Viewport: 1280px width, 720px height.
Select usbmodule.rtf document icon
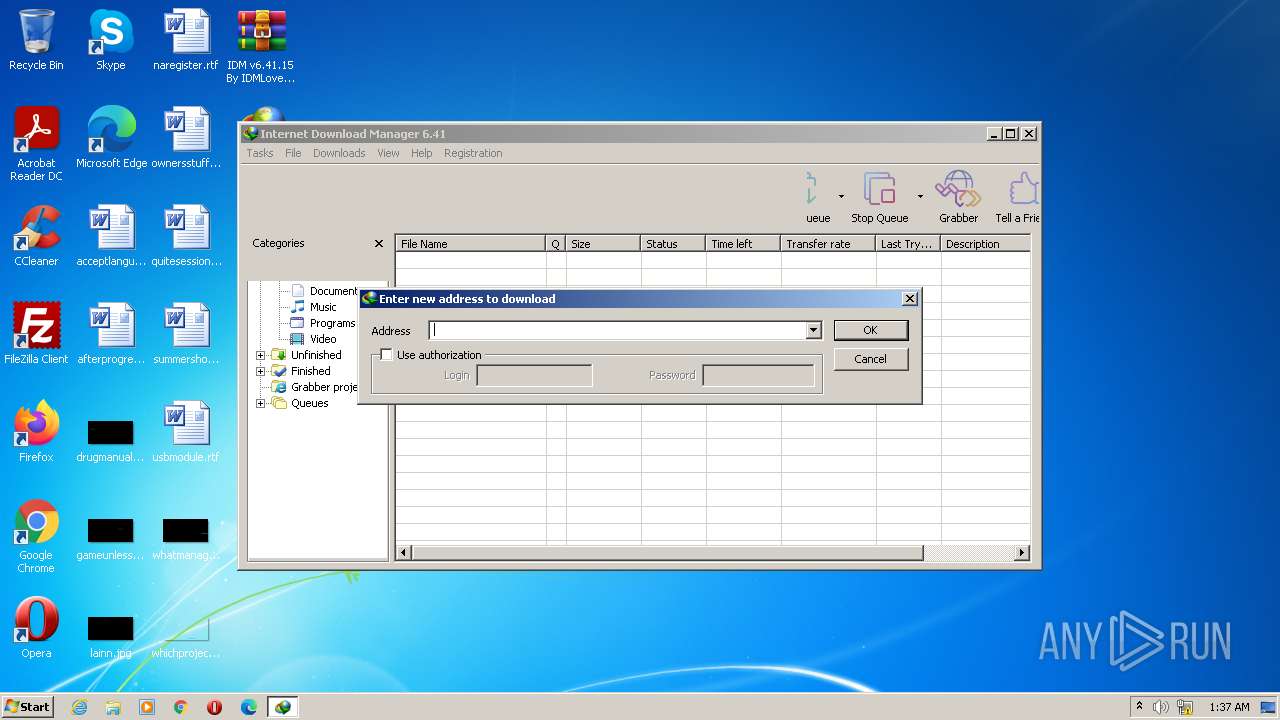tap(186, 424)
